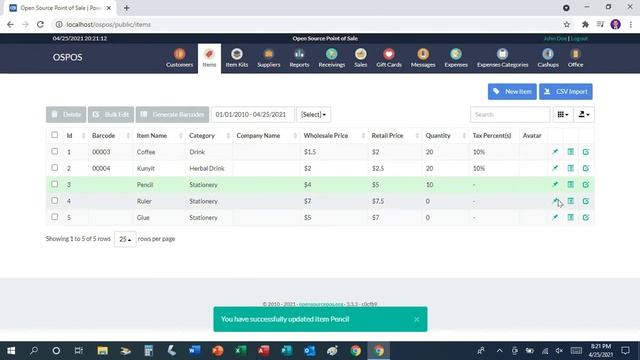Open inventory details icon for Pencil row
Image resolution: width=640 pixels, height=360 pixels.
pyautogui.click(x=571, y=184)
